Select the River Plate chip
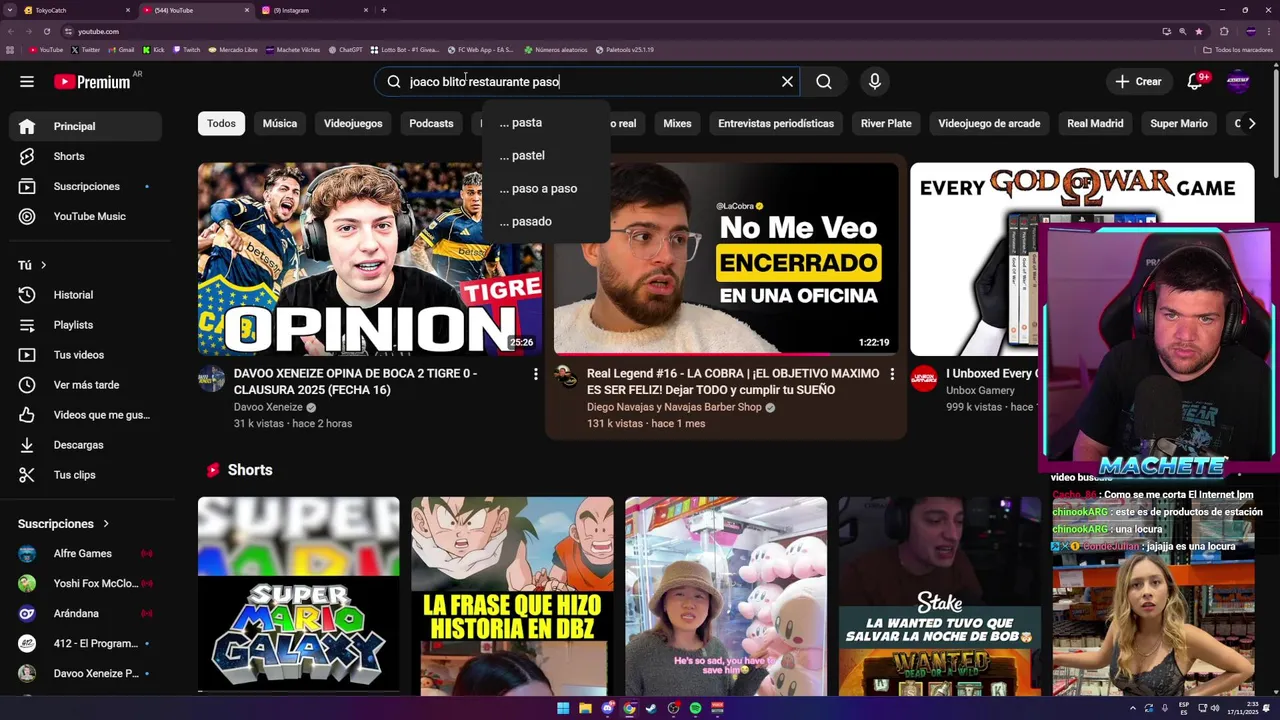The width and height of the screenshot is (1280, 720). (886, 124)
